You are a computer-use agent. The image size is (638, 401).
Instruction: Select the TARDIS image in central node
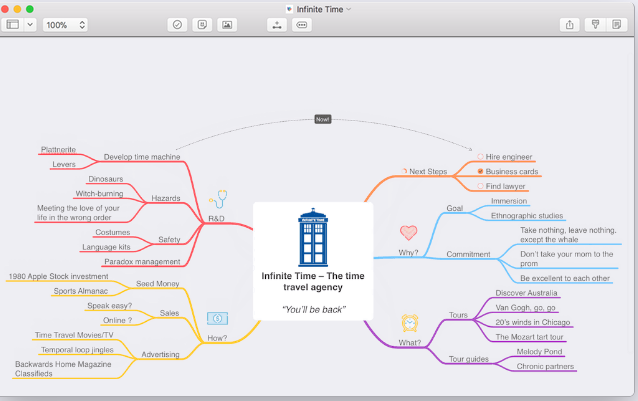(313, 238)
